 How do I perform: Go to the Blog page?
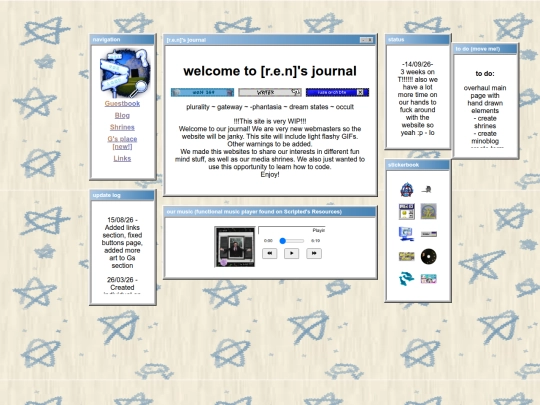(x=122, y=115)
